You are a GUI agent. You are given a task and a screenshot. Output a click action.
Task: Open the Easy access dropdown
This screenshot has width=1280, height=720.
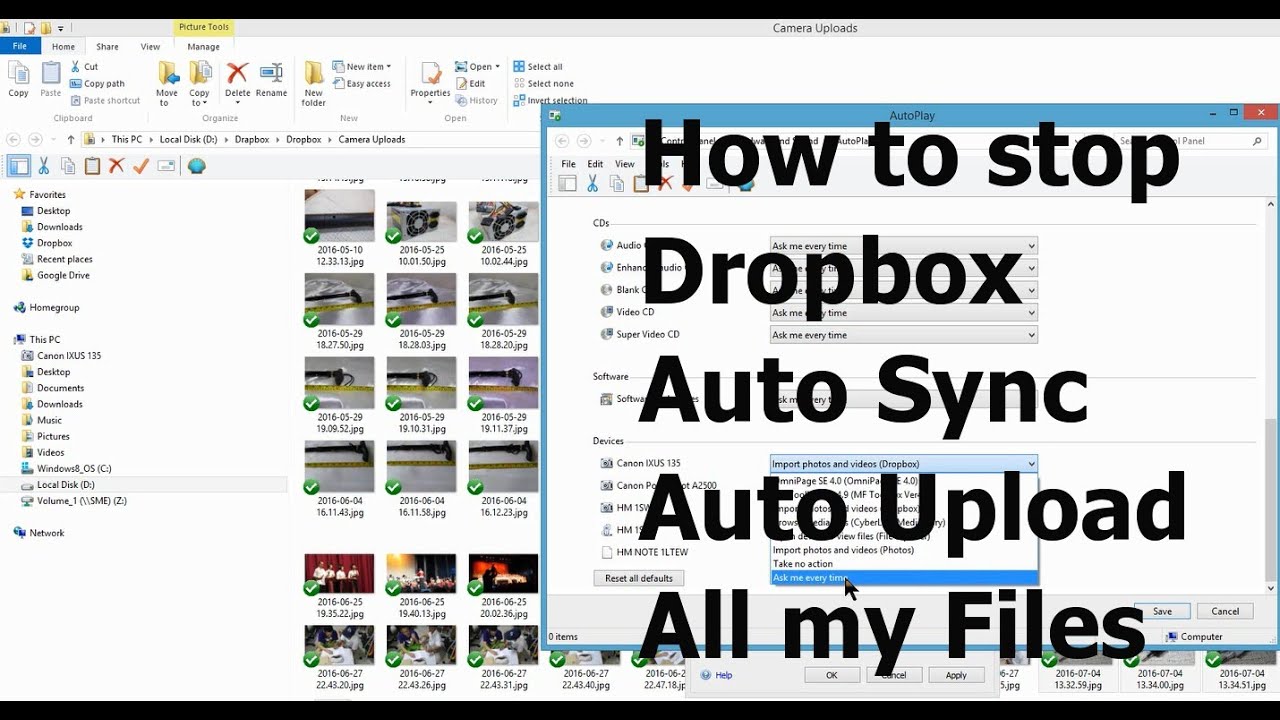(362, 84)
